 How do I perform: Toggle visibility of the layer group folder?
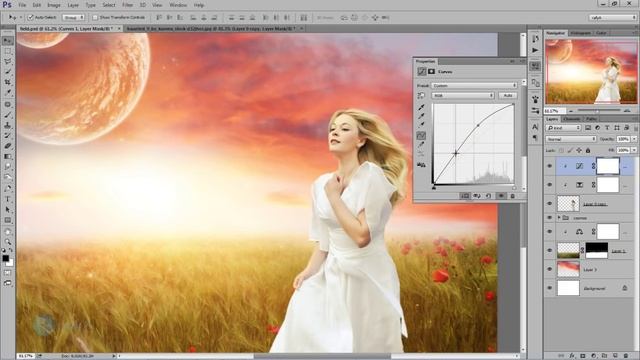click(549, 218)
